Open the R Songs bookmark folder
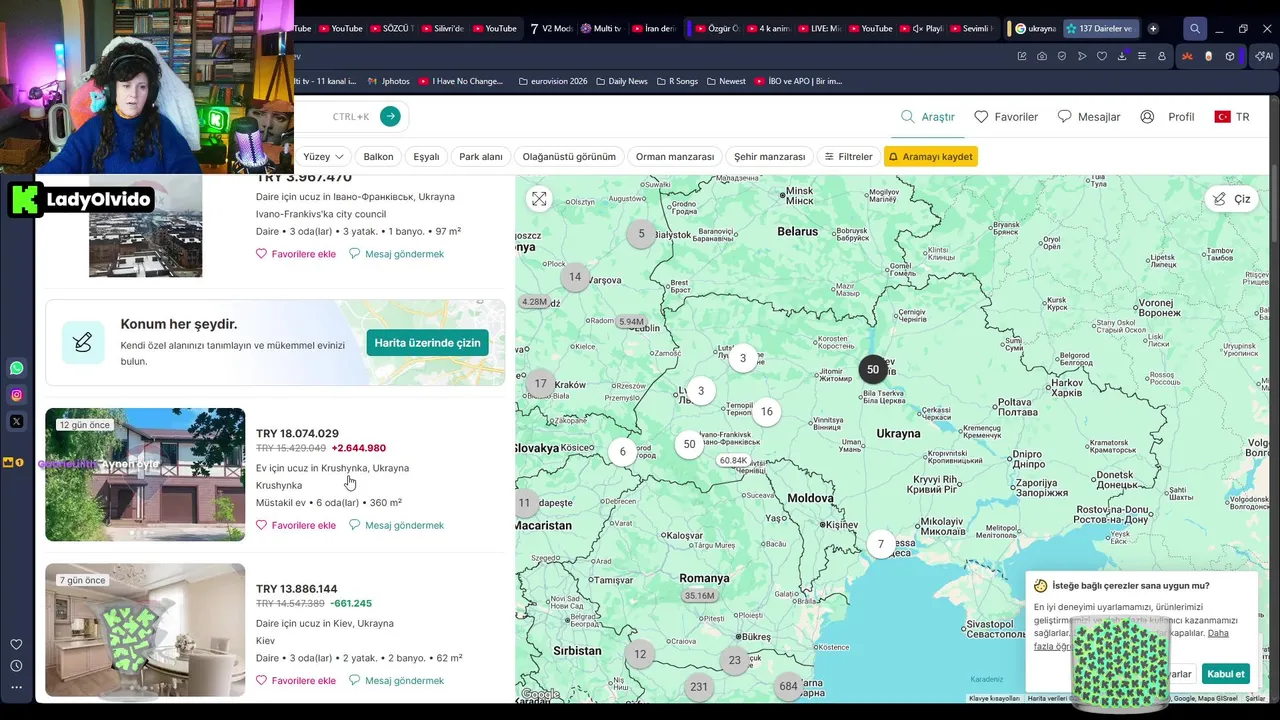The height and width of the screenshot is (720, 1280). [x=677, y=81]
